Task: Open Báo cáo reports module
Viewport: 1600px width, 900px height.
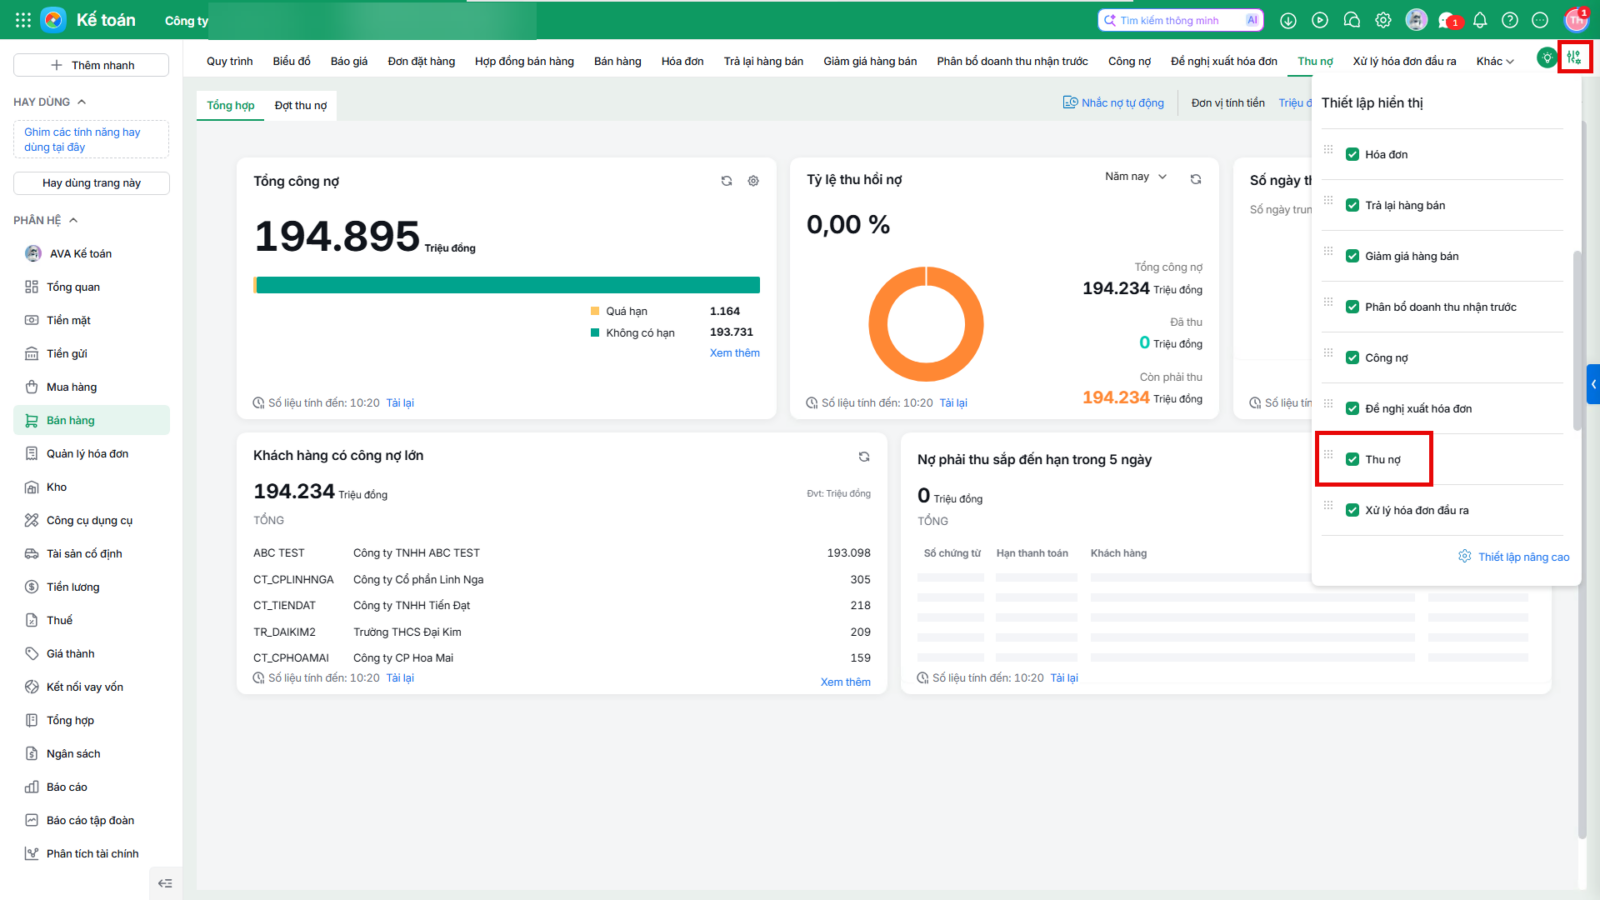Action: [x=91, y=787]
